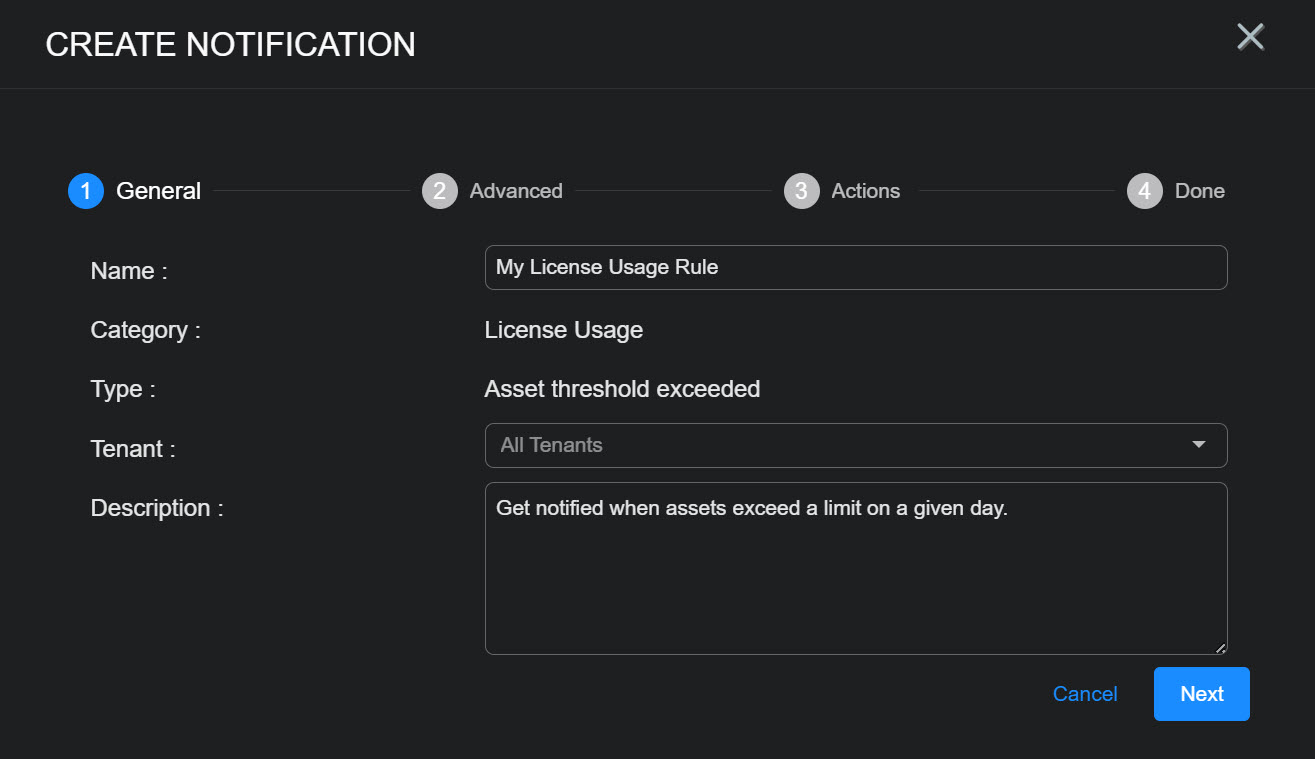Image resolution: width=1315 pixels, height=759 pixels.
Task: Click the step 3 circle icon
Action: 801,191
